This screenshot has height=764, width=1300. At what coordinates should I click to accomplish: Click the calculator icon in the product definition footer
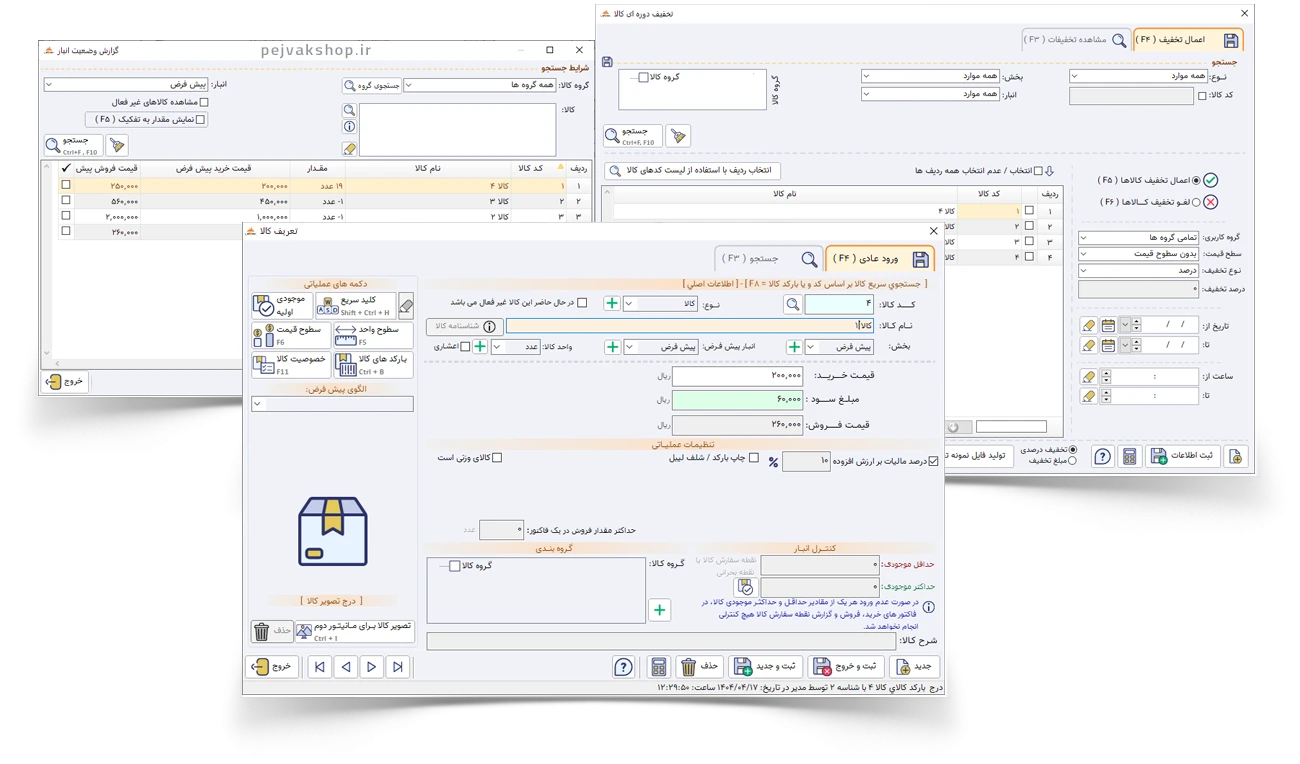click(x=658, y=667)
